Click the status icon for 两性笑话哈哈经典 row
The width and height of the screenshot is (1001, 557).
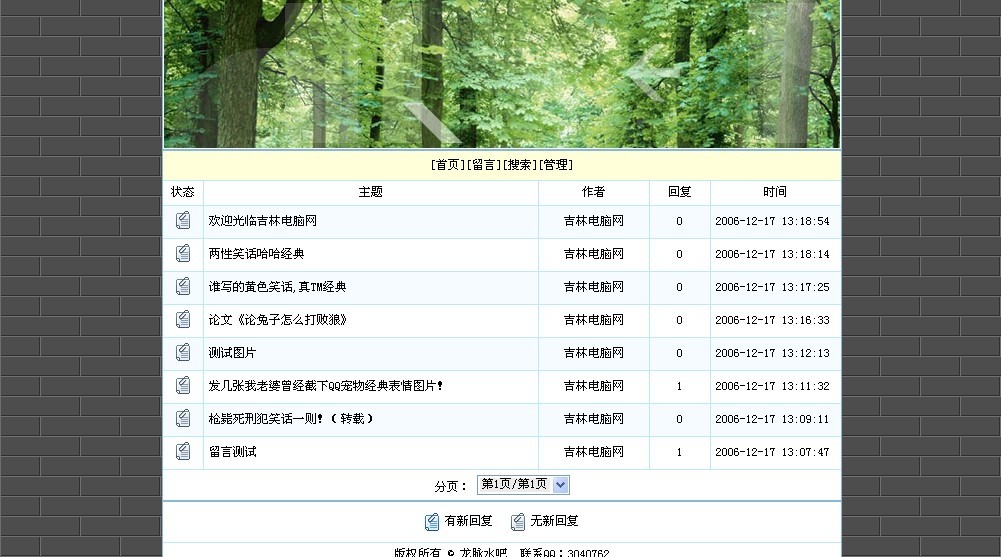coord(183,253)
